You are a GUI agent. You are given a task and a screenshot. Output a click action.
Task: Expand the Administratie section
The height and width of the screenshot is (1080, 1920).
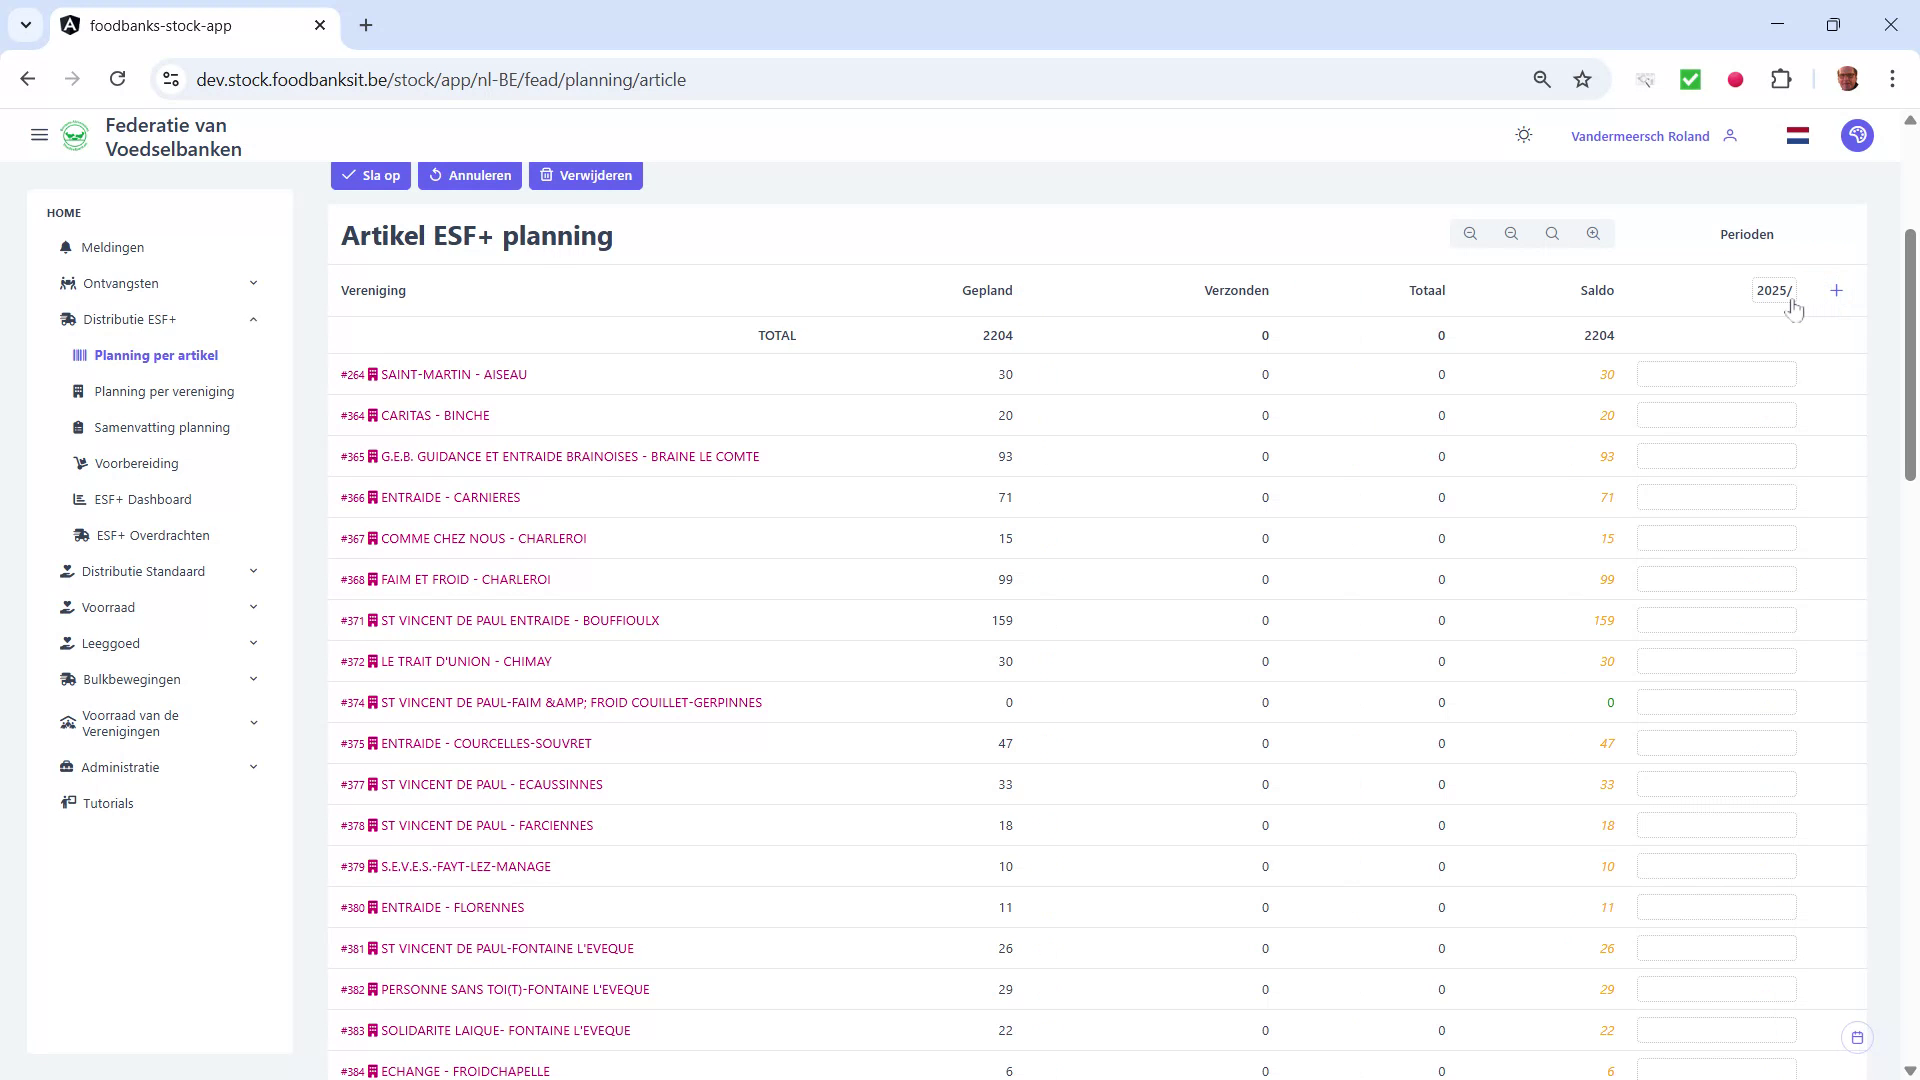253,767
